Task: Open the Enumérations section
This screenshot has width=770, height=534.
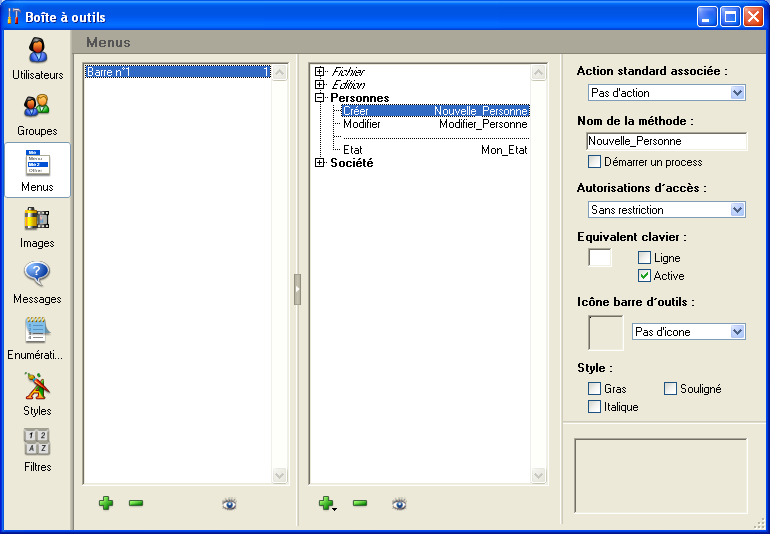Action: 37,338
